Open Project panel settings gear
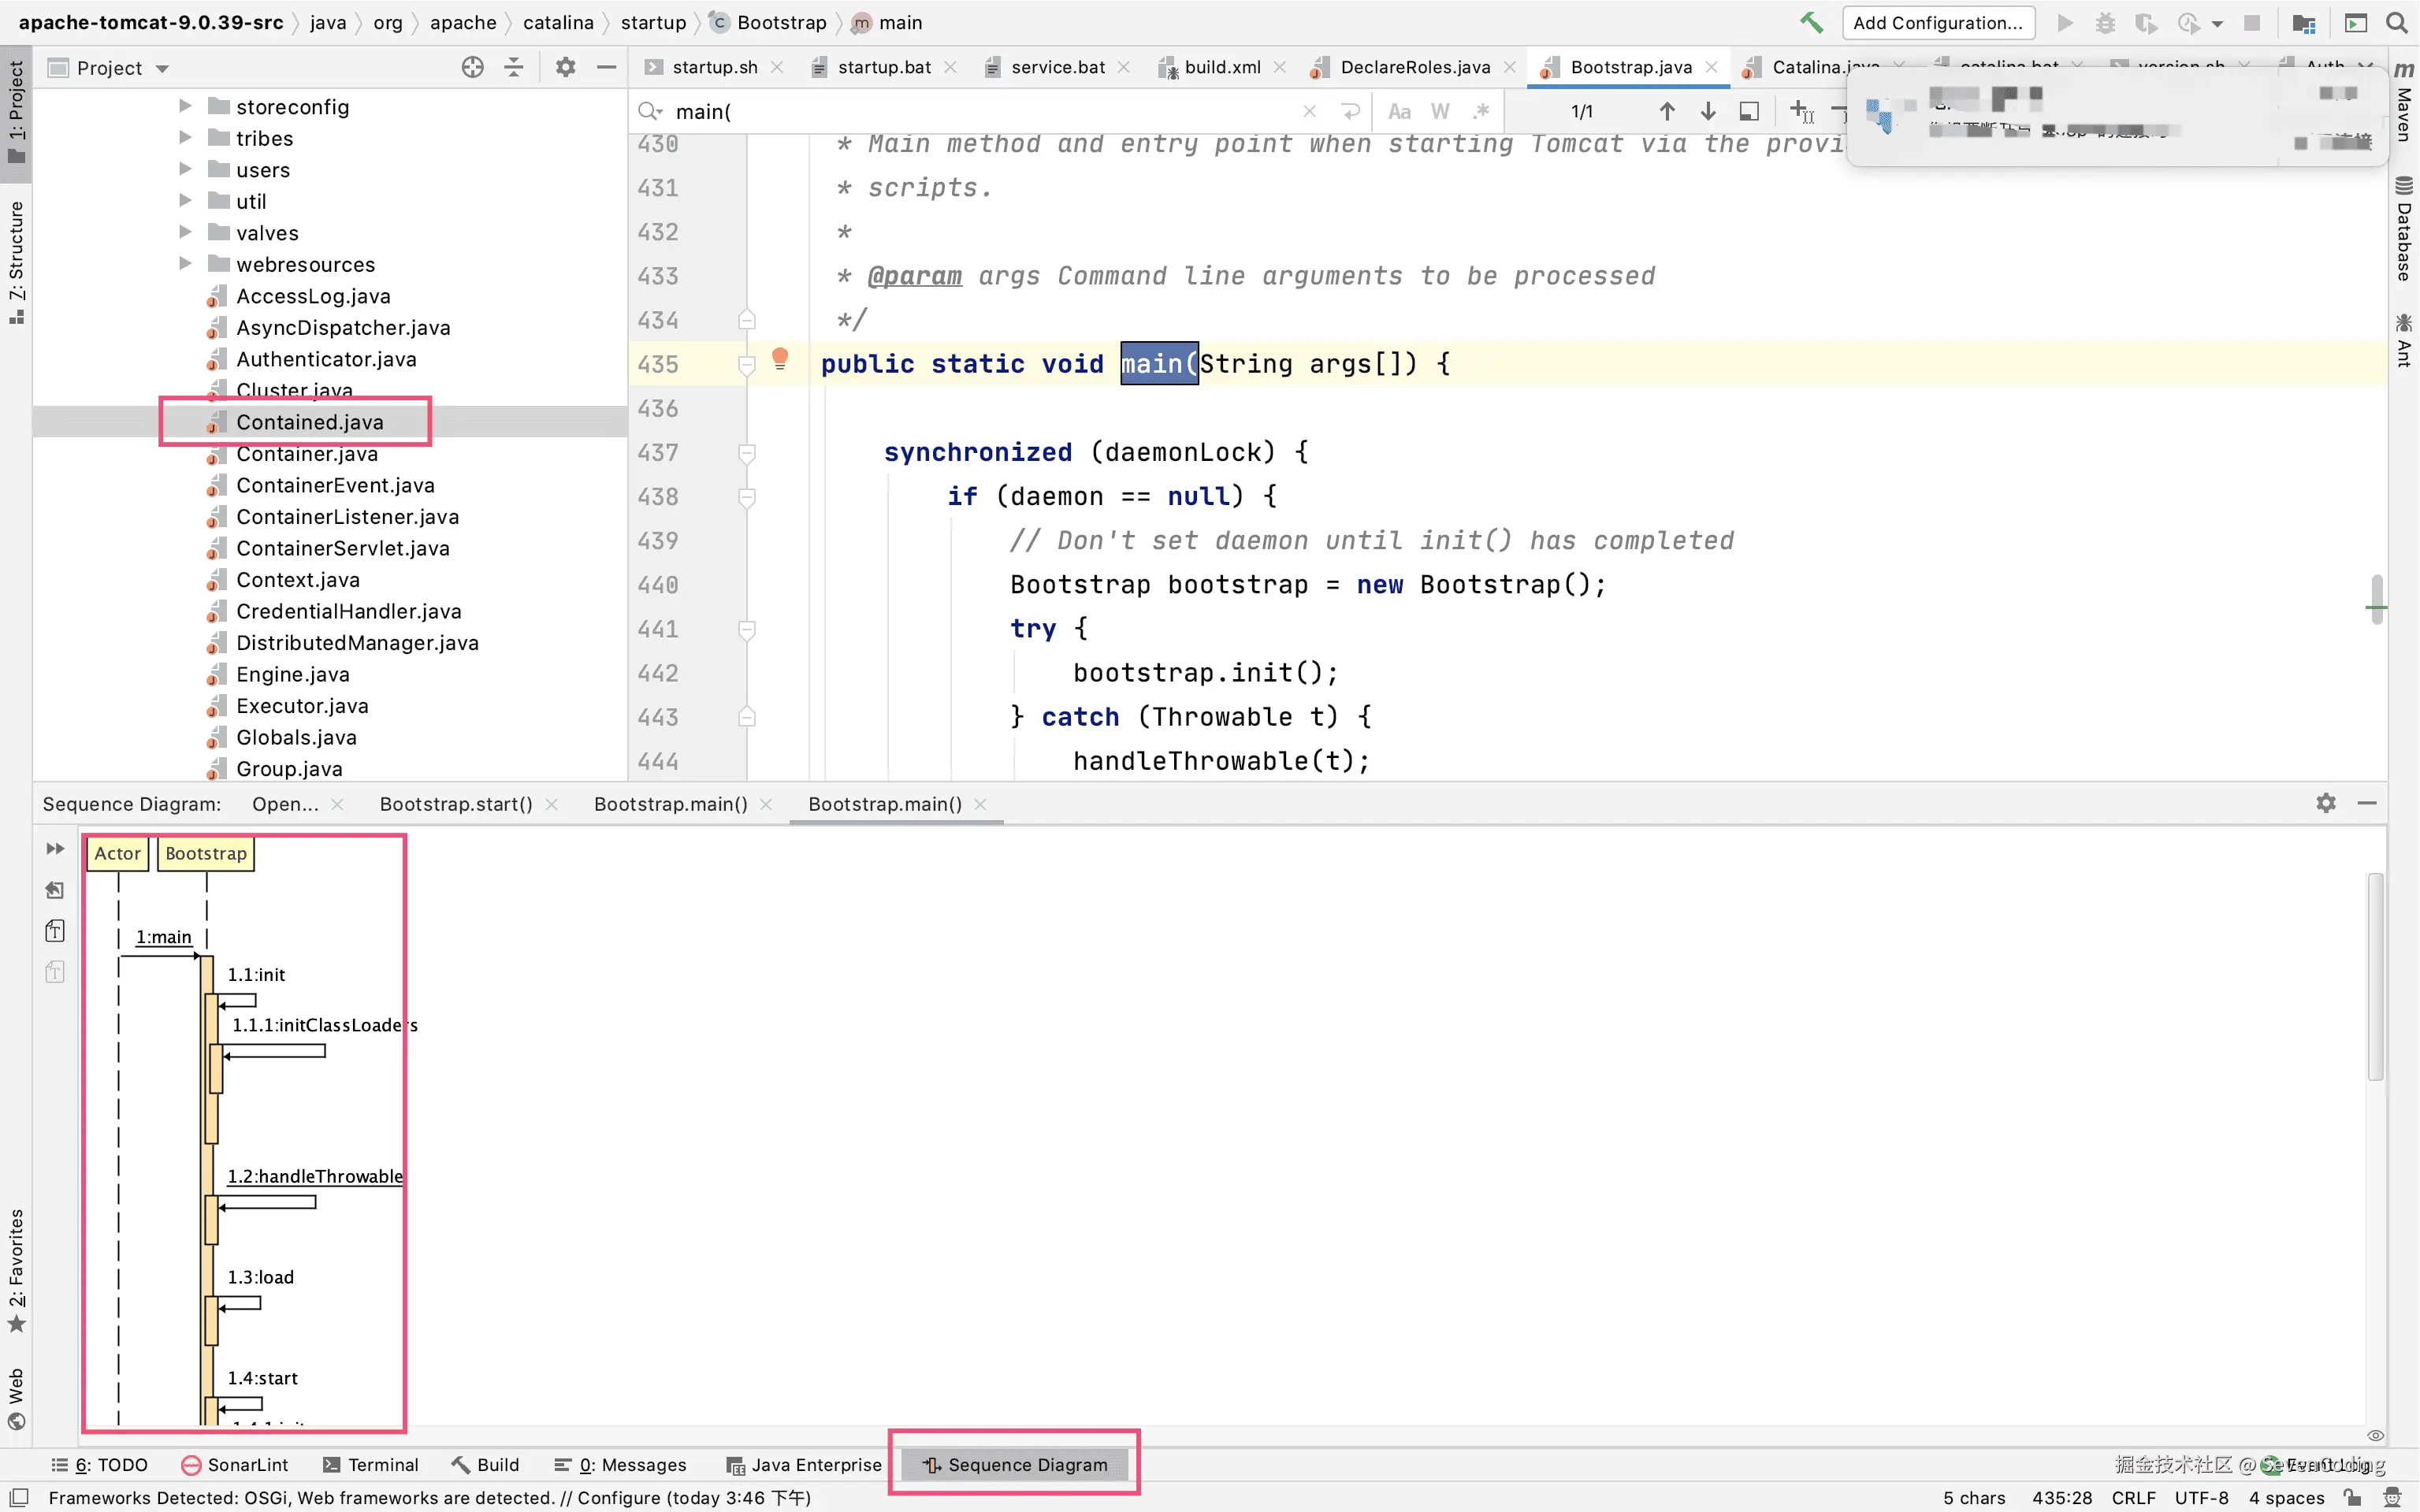Screen dimensions: 2420x1512 [565, 67]
